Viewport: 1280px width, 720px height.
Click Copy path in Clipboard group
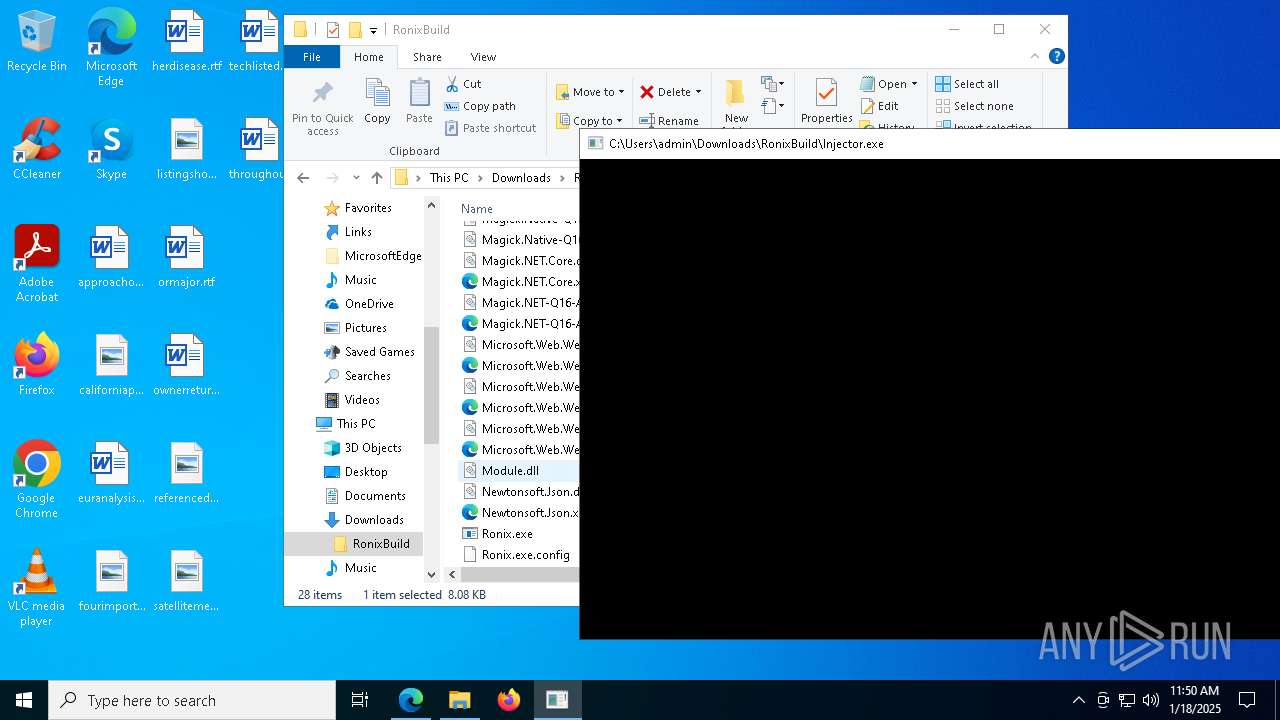coord(480,106)
